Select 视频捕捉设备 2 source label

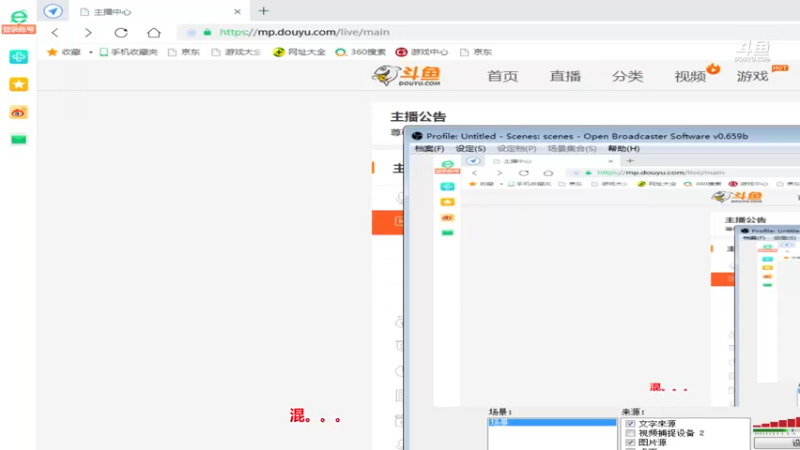click(671, 433)
